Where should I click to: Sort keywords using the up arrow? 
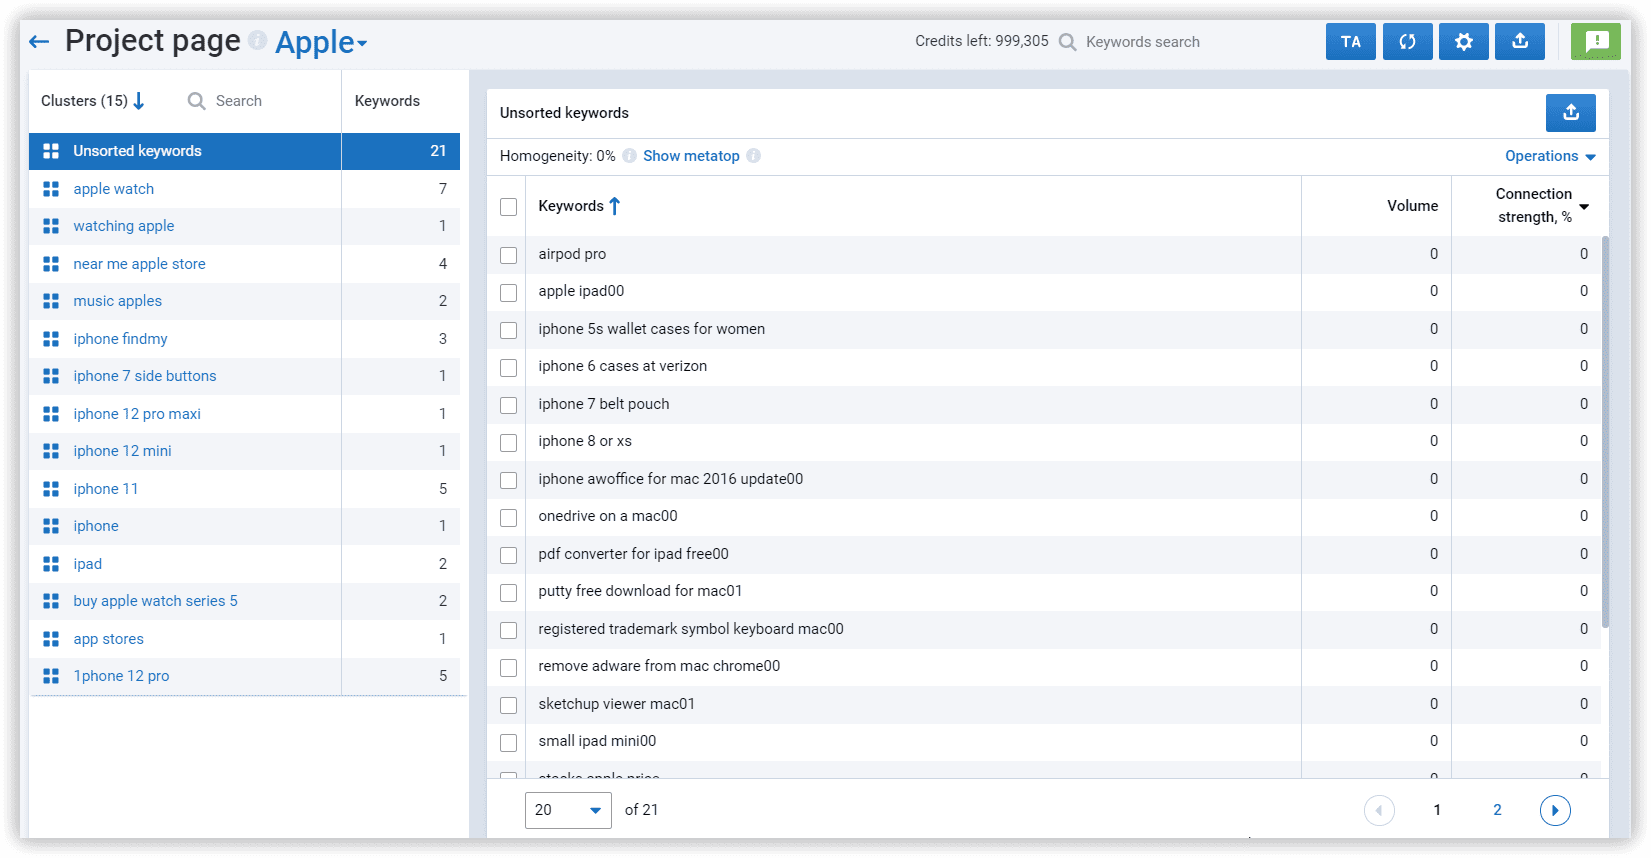tap(614, 206)
